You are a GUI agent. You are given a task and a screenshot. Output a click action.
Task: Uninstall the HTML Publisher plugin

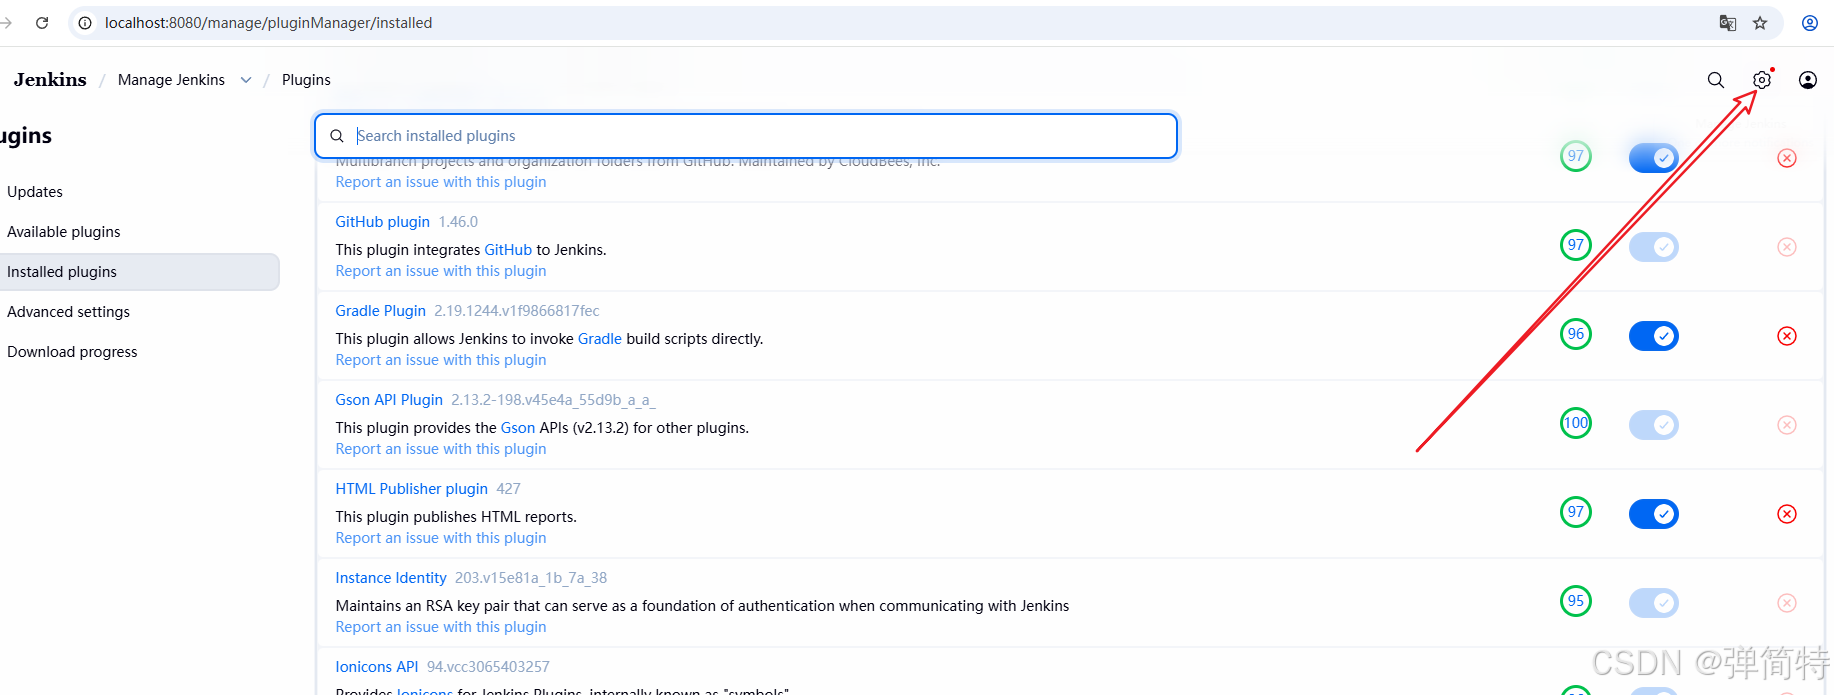[x=1787, y=514]
